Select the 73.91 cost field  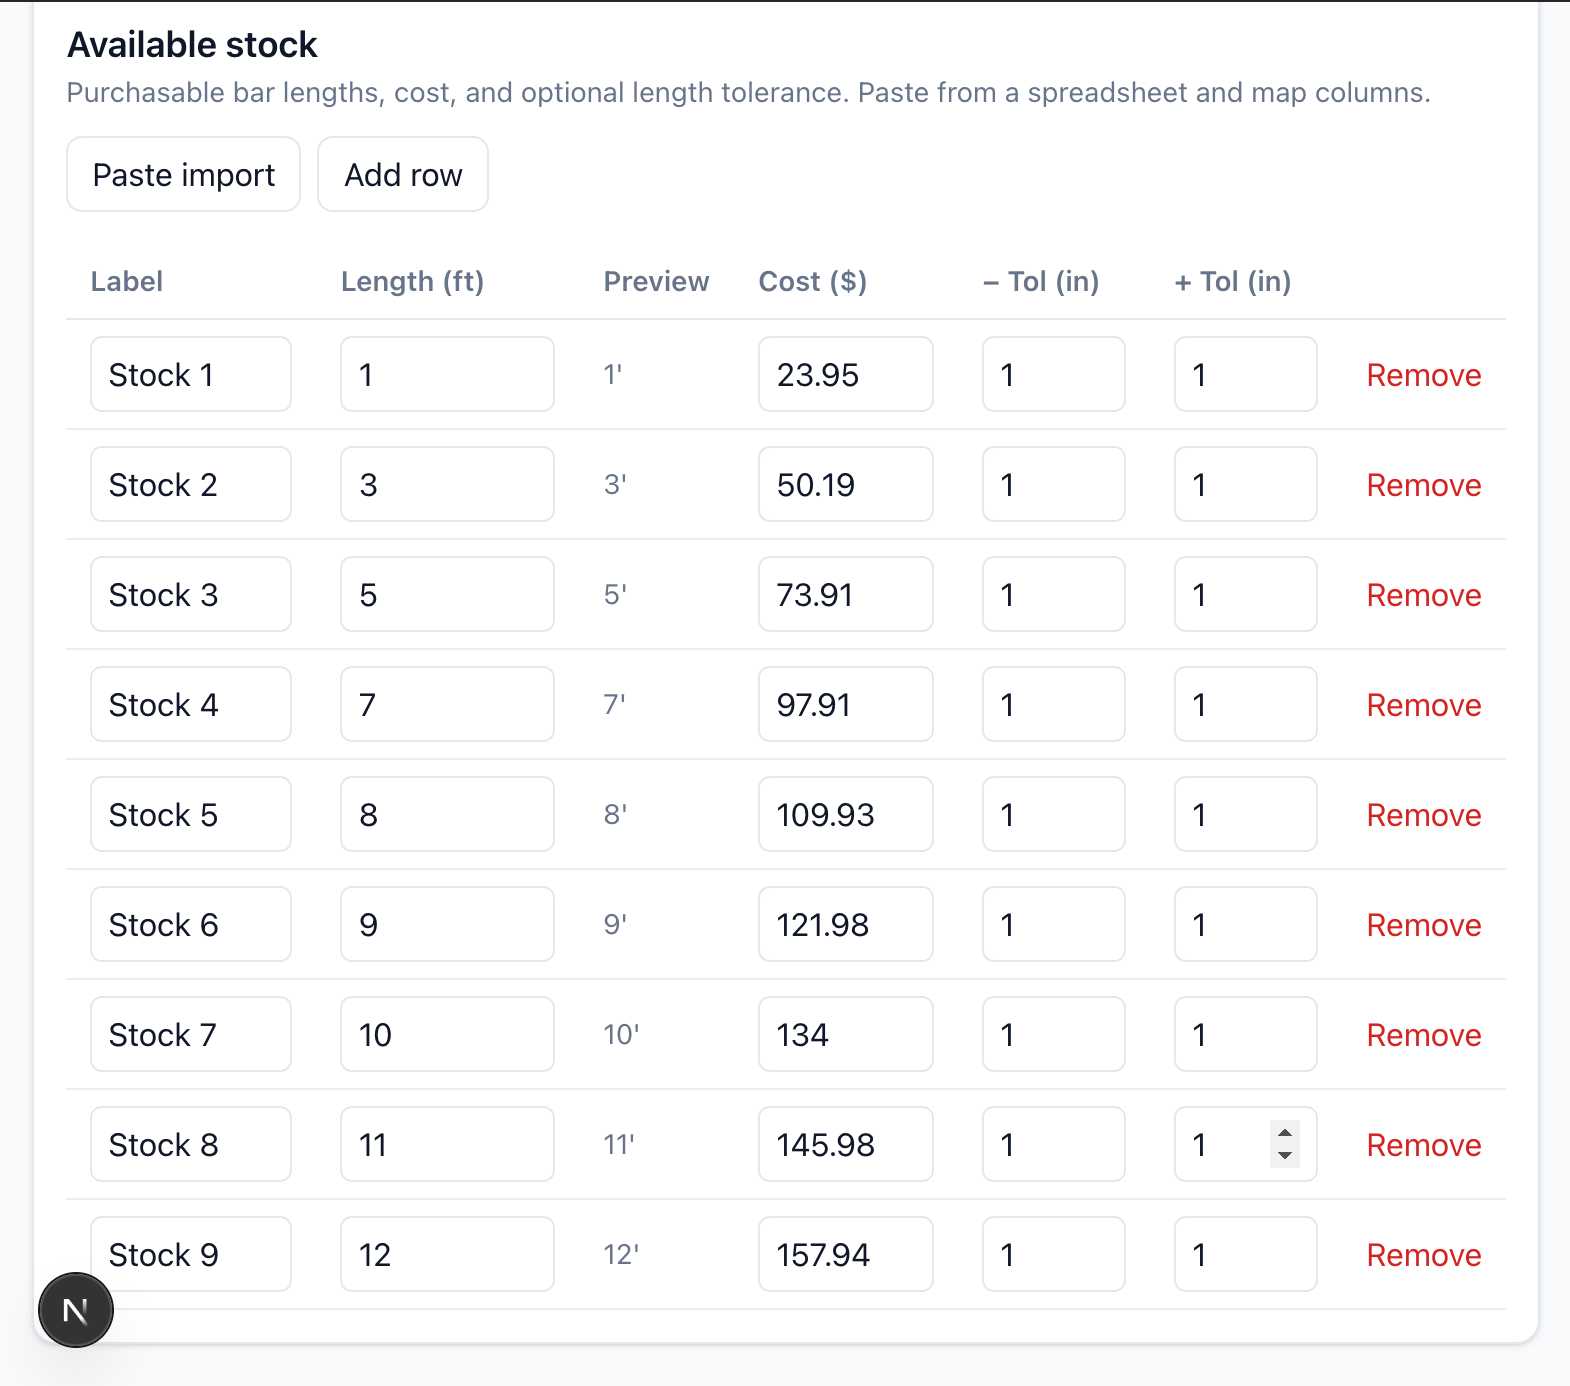tap(846, 594)
